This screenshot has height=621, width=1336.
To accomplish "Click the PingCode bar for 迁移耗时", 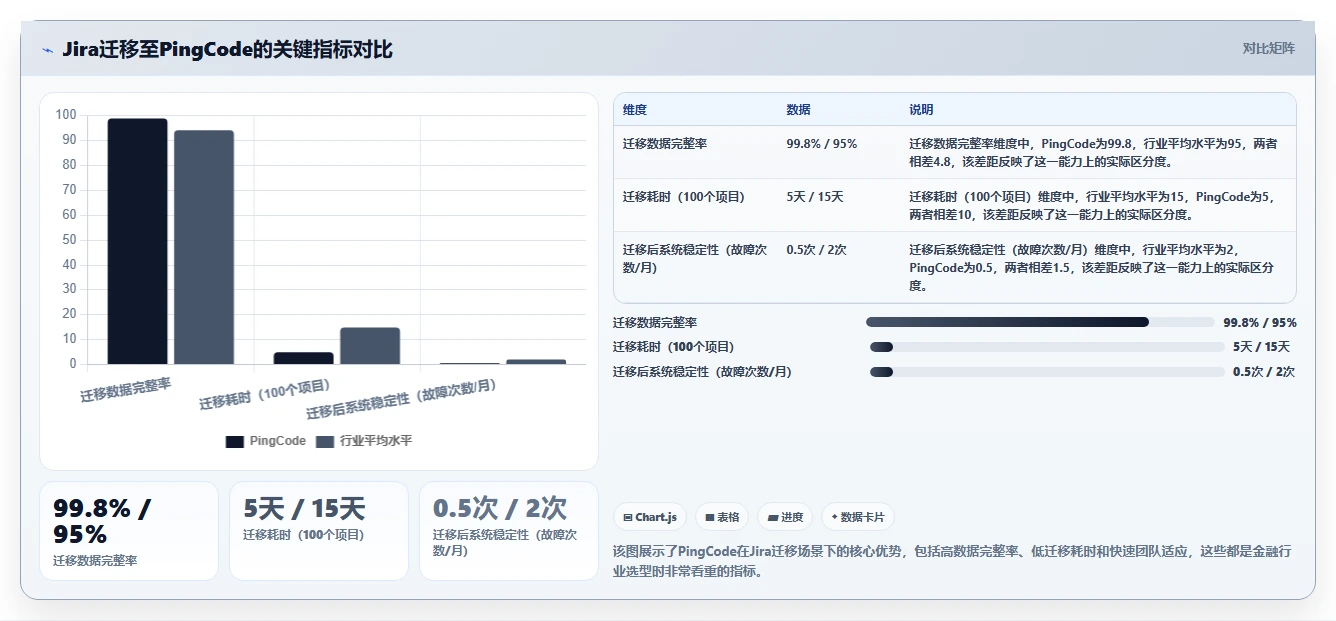I will [304, 358].
